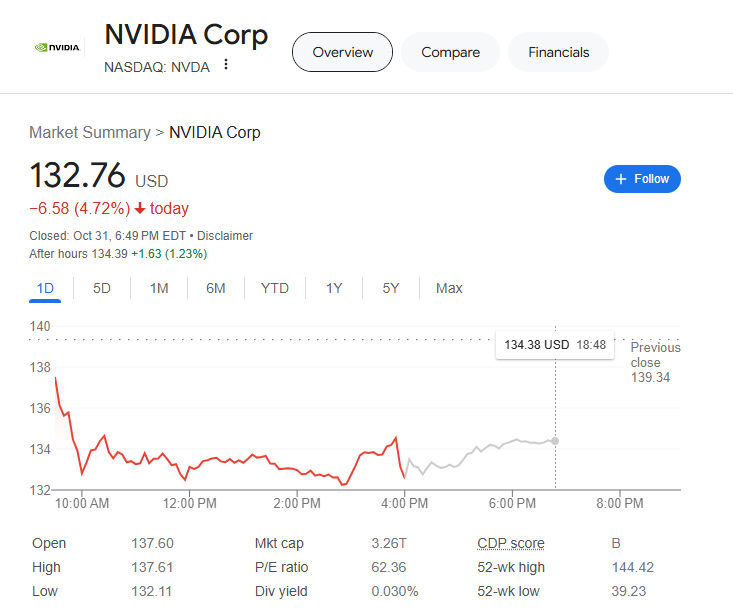Screen dimensions: 733x611
Task: Show the Max chart range
Action: pyautogui.click(x=449, y=288)
